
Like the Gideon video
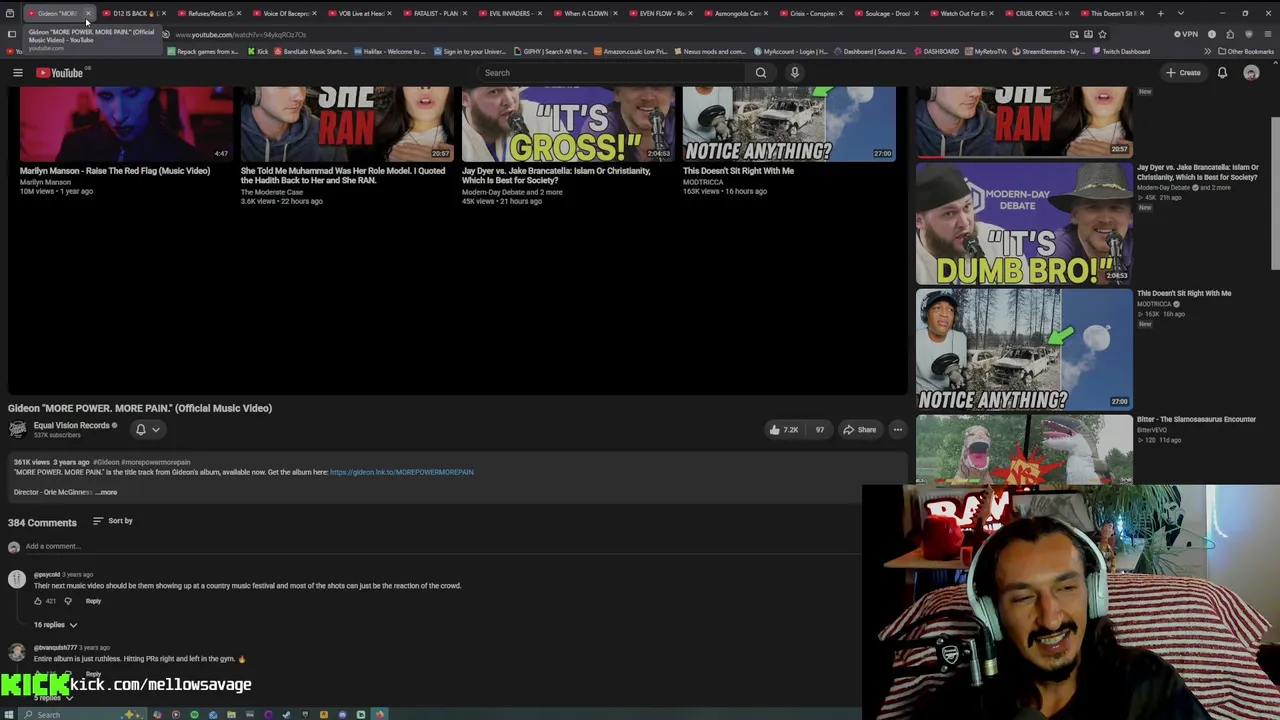tap(783, 430)
